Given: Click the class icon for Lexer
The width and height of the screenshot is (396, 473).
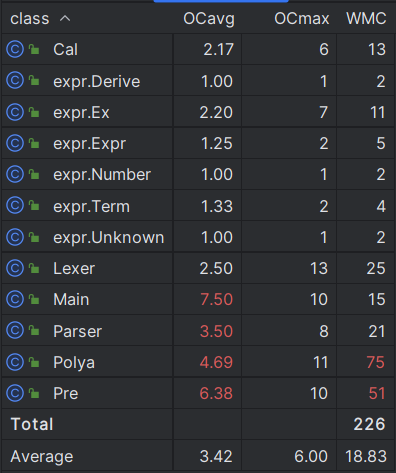Looking at the screenshot, I should (15, 268).
